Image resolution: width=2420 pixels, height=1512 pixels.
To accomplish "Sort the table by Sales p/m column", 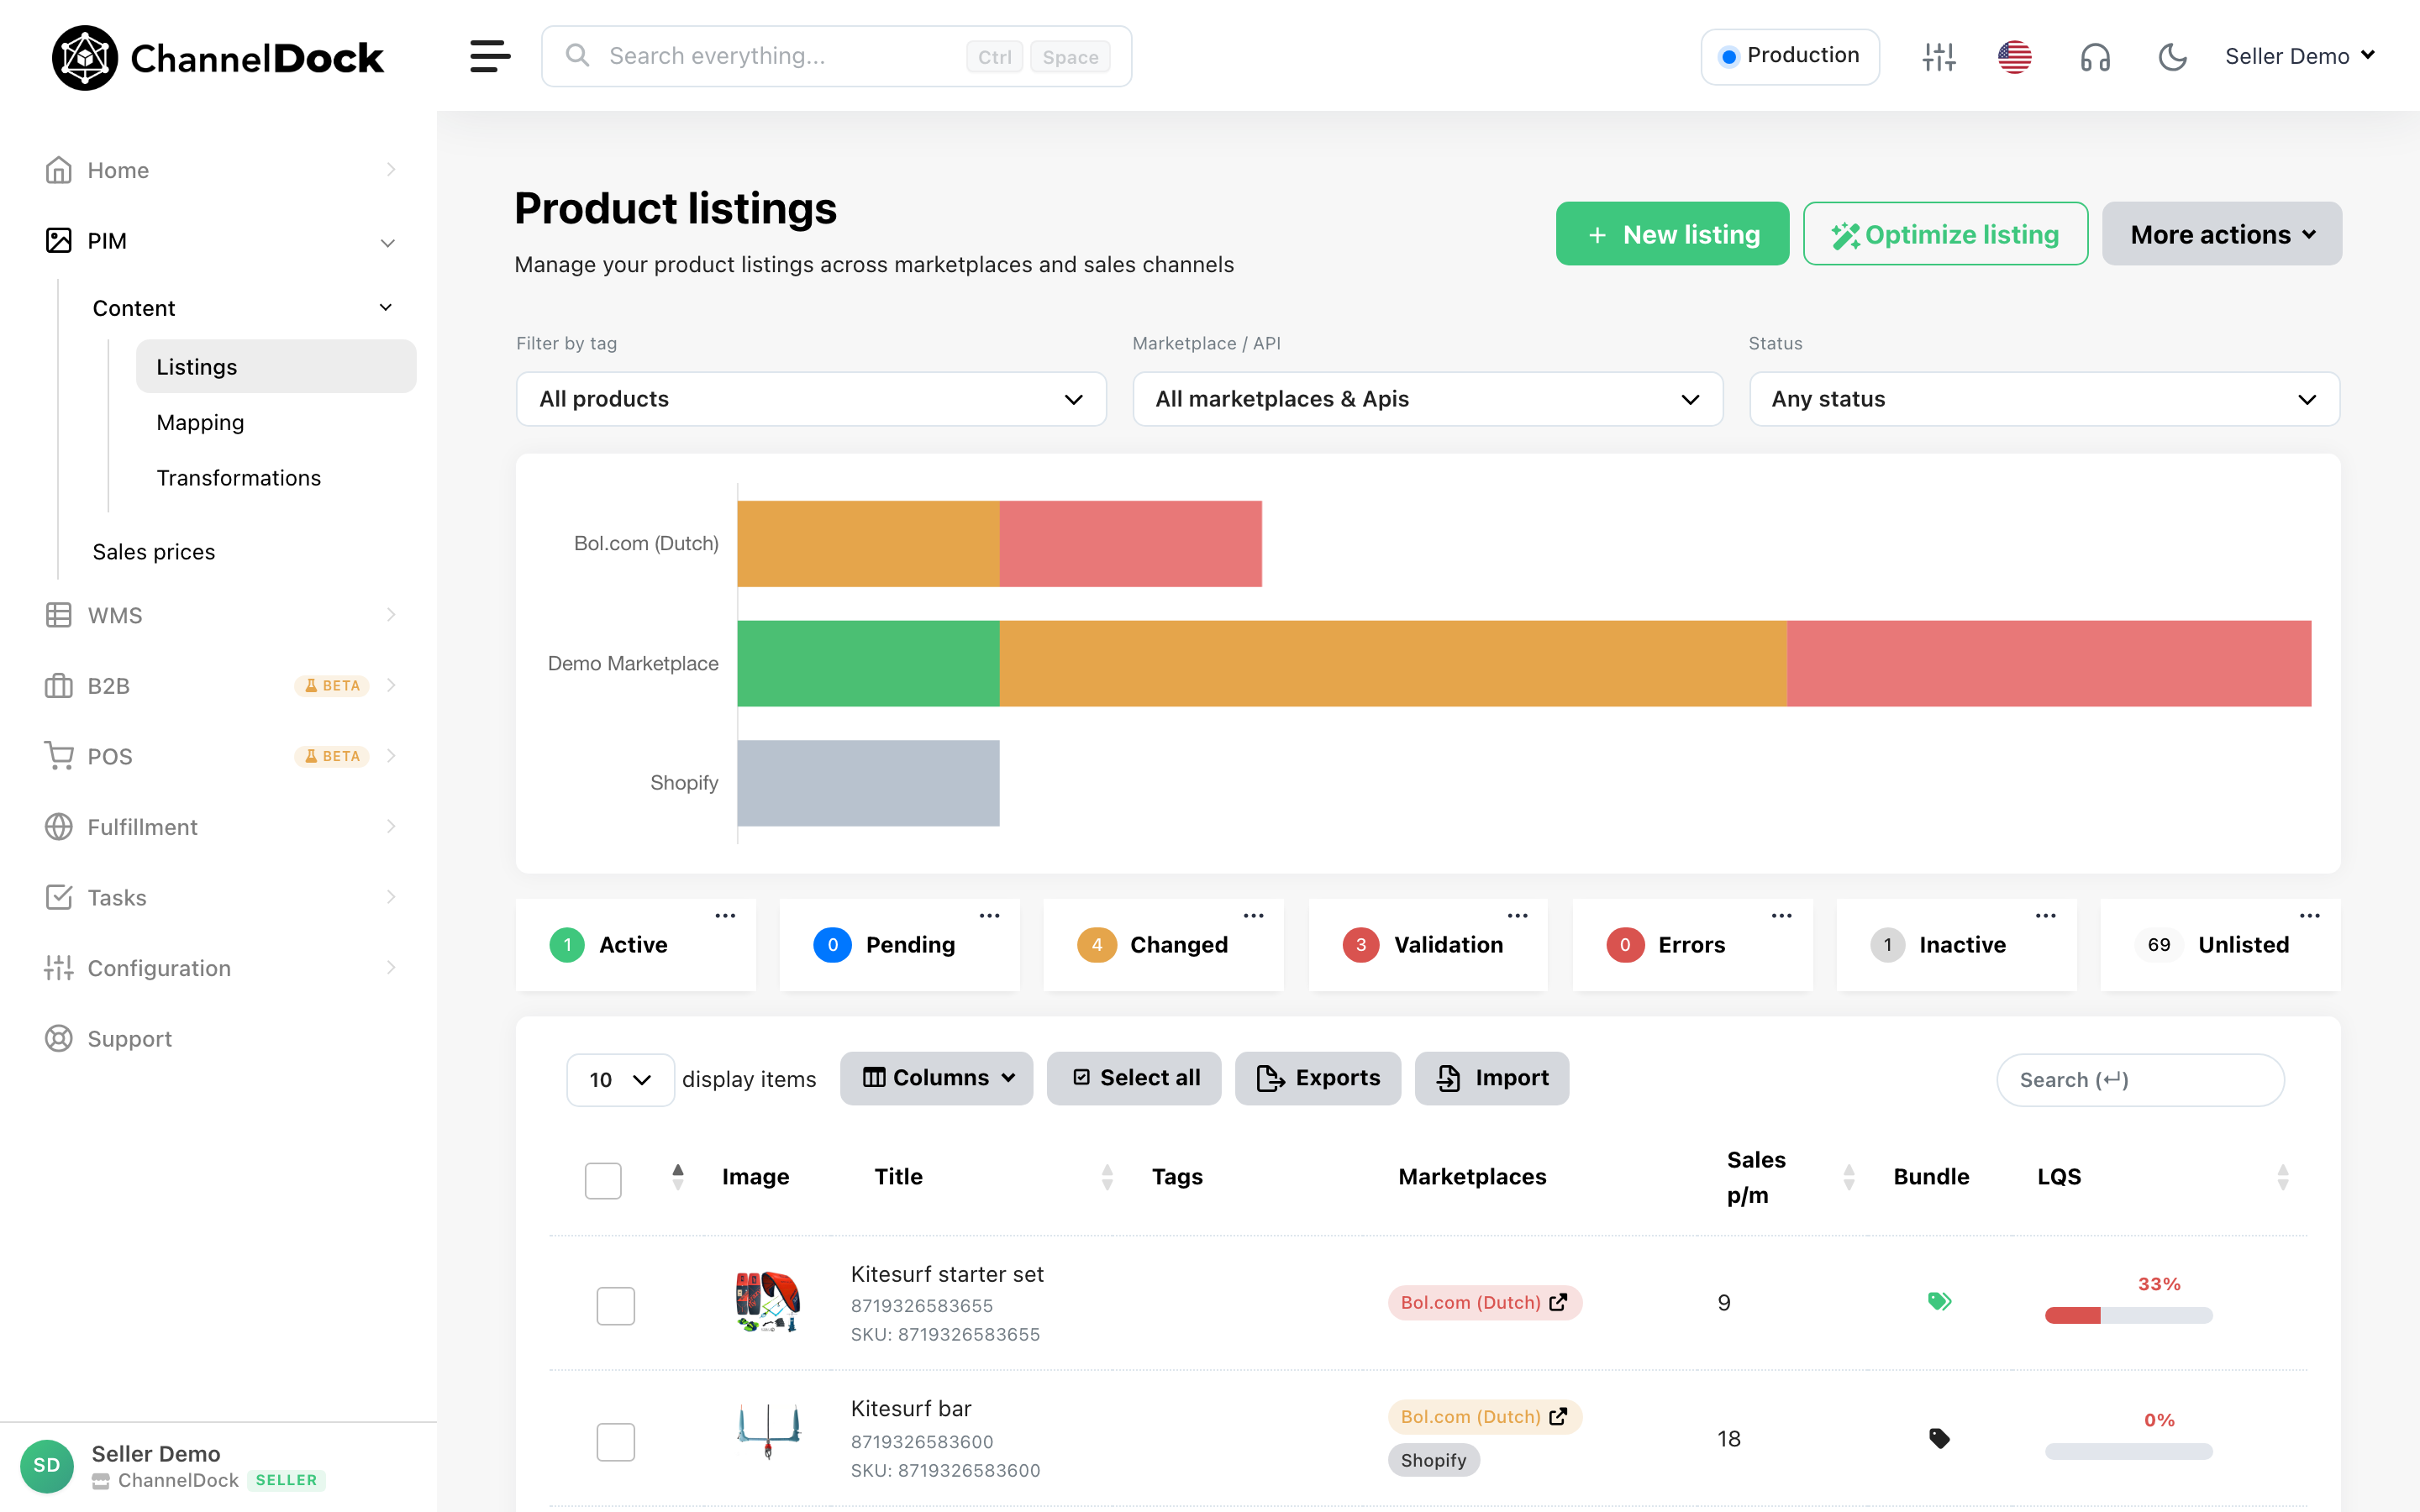I will click(x=1849, y=1177).
